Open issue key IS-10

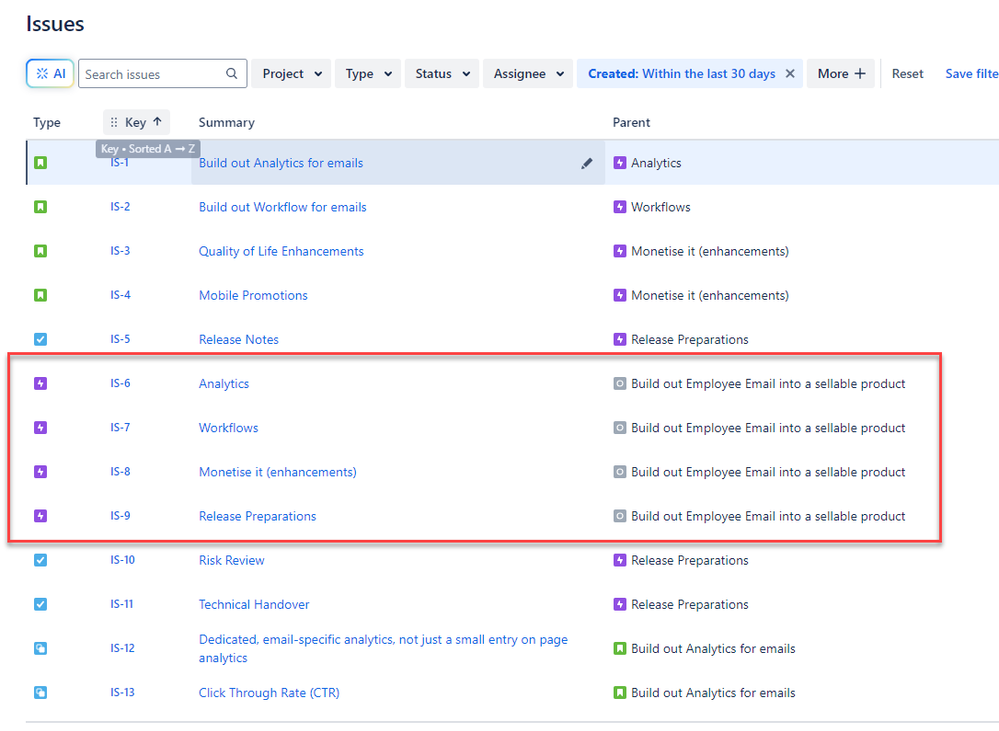tap(122, 560)
